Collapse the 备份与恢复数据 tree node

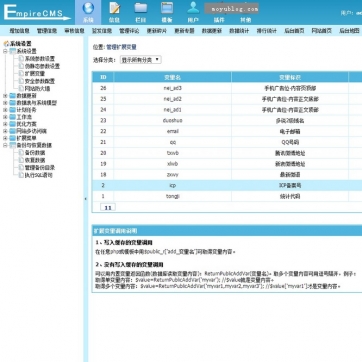coord(5,146)
